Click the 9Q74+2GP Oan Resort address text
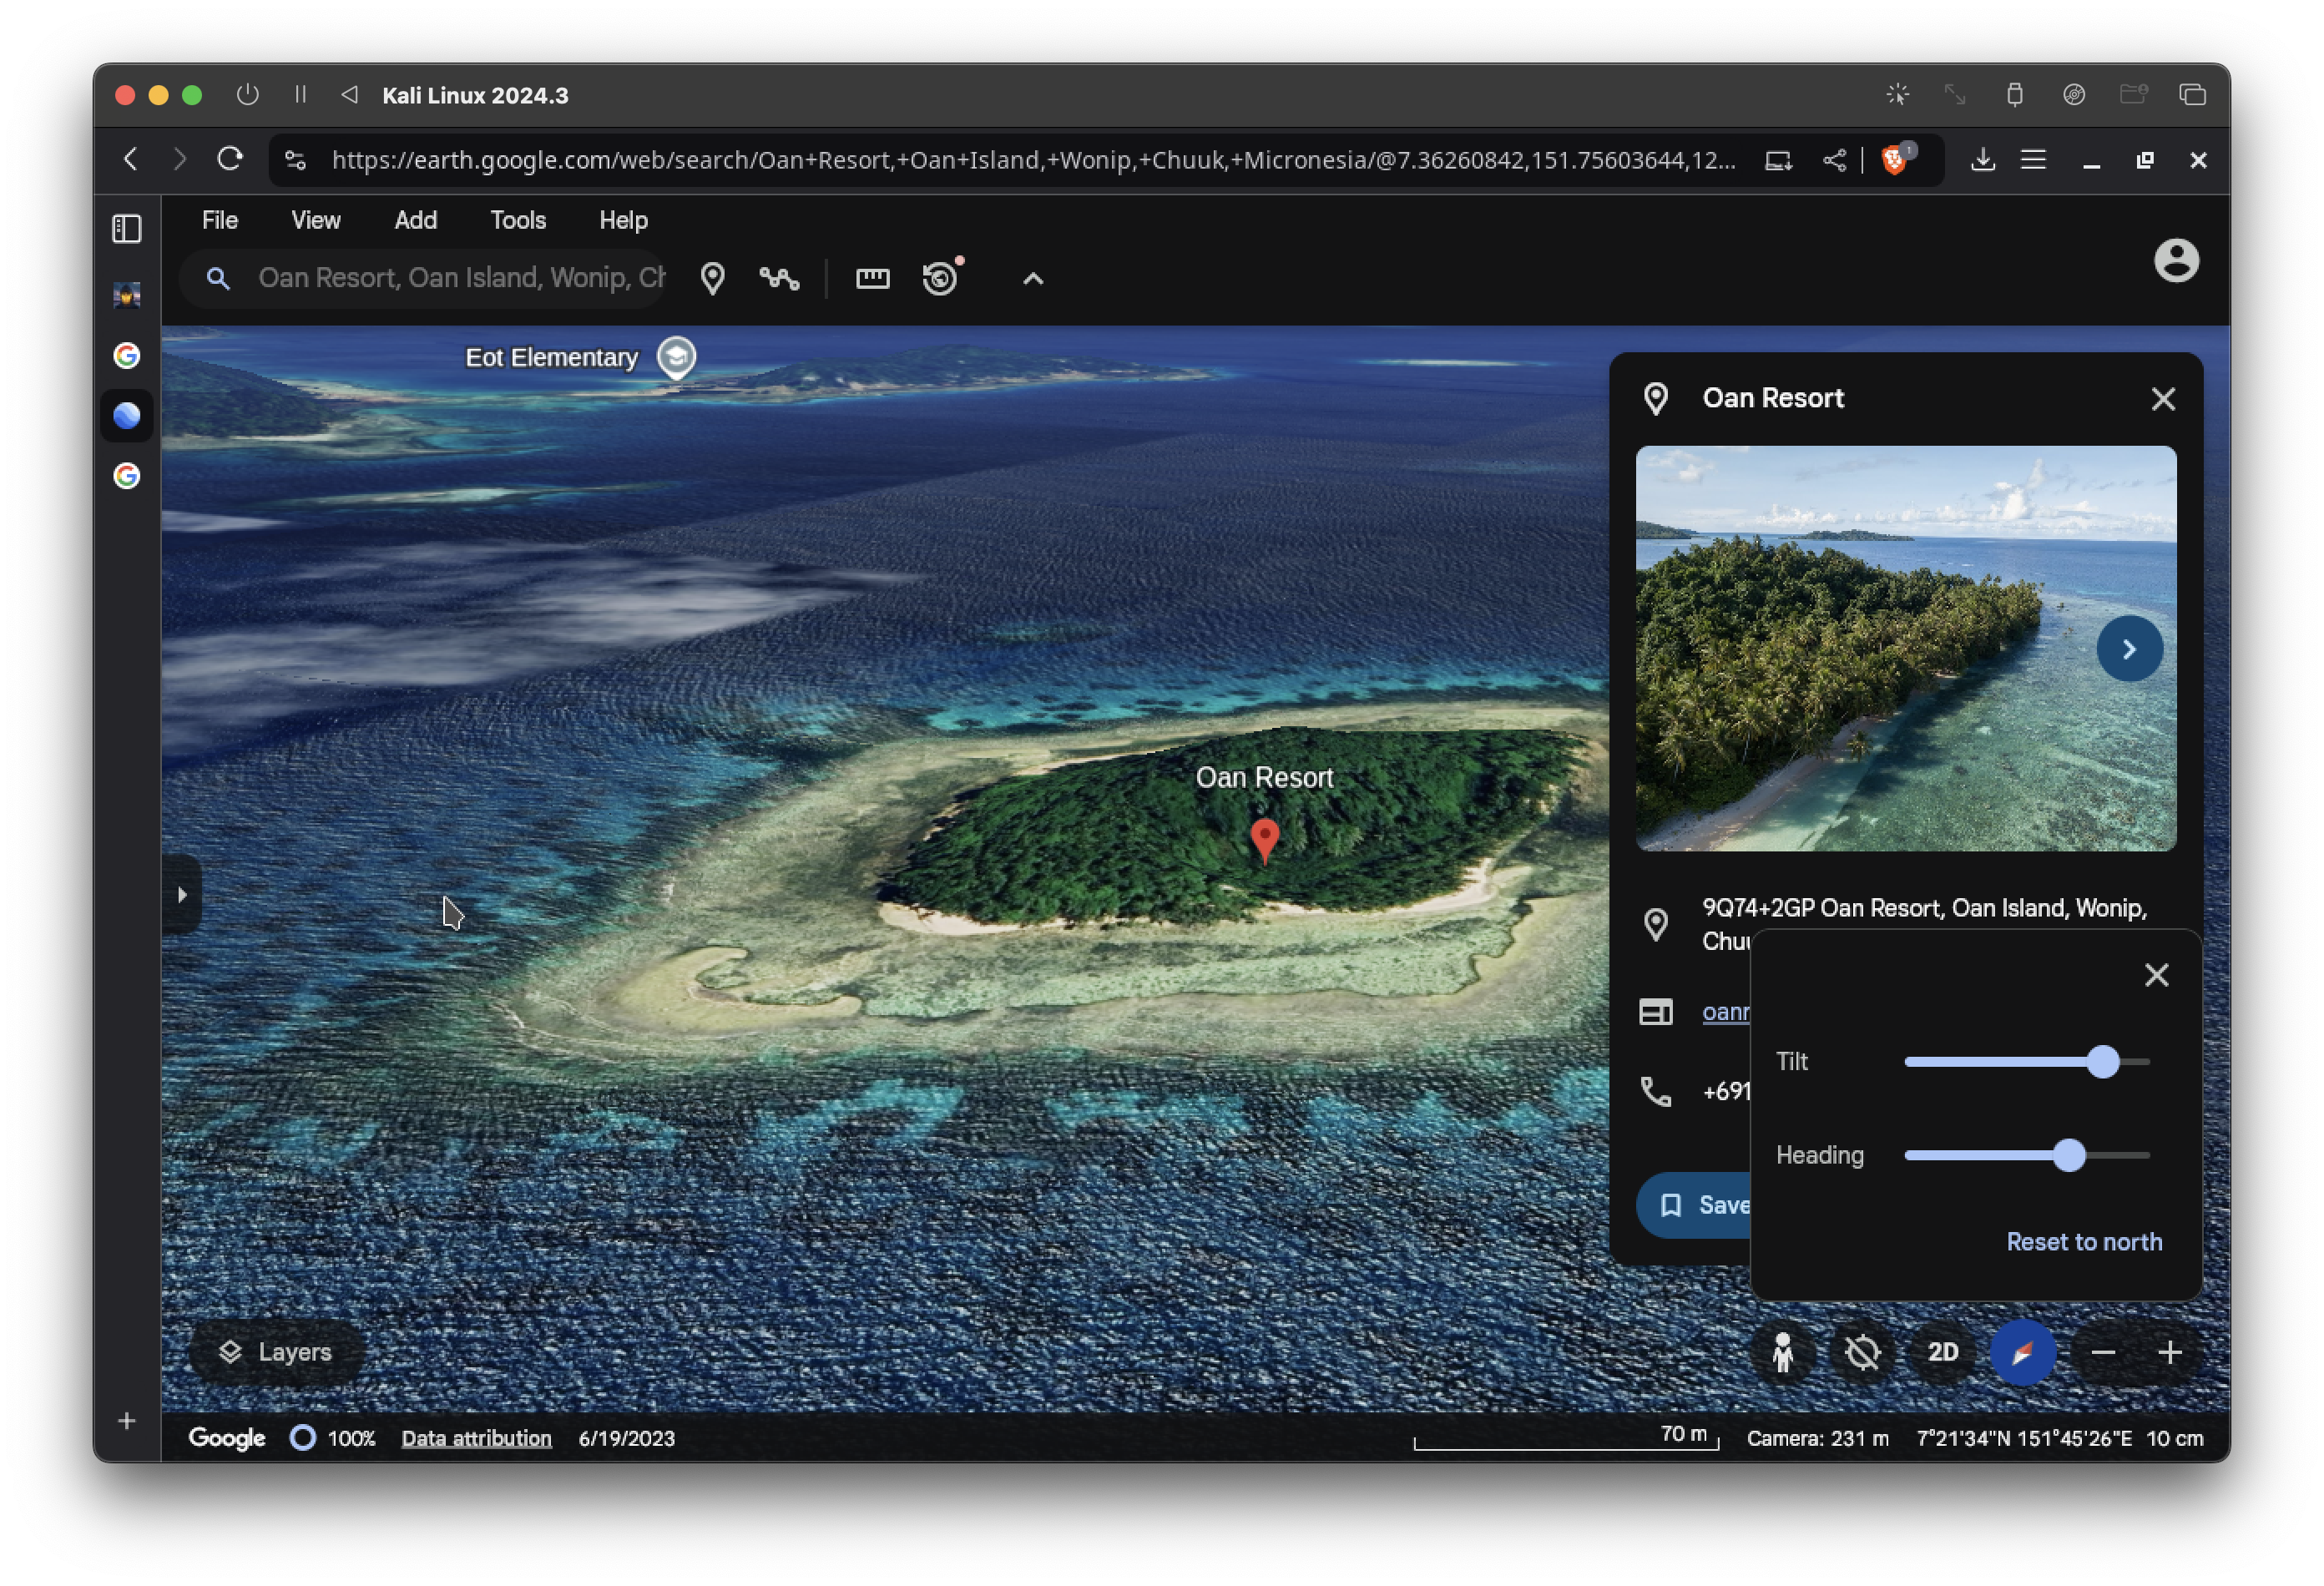2324x1586 pixels. click(x=1924, y=924)
